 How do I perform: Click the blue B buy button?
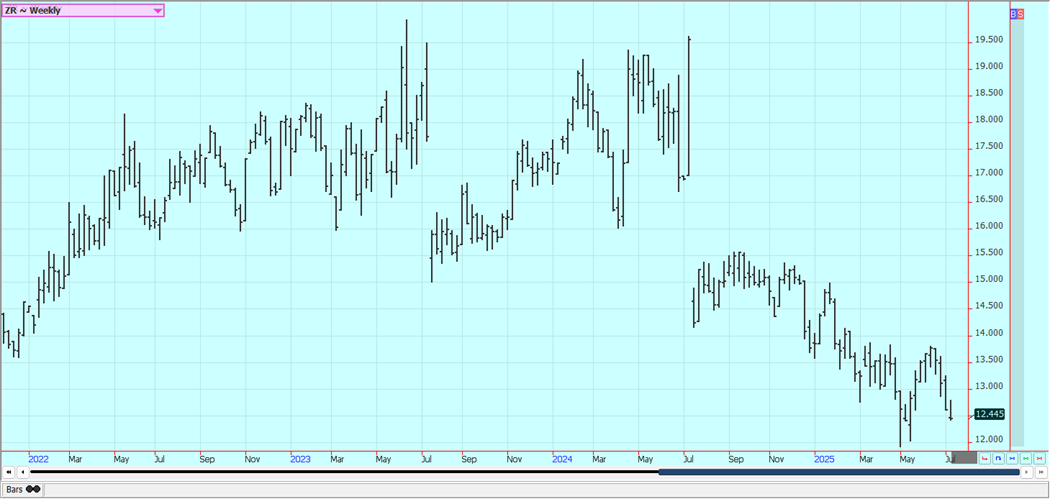pyautogui.click(x=1013, y=13)
